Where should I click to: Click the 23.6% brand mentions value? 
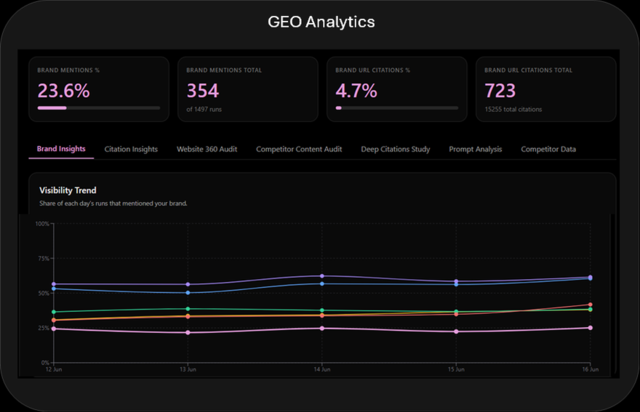click(x=64, y=91)
